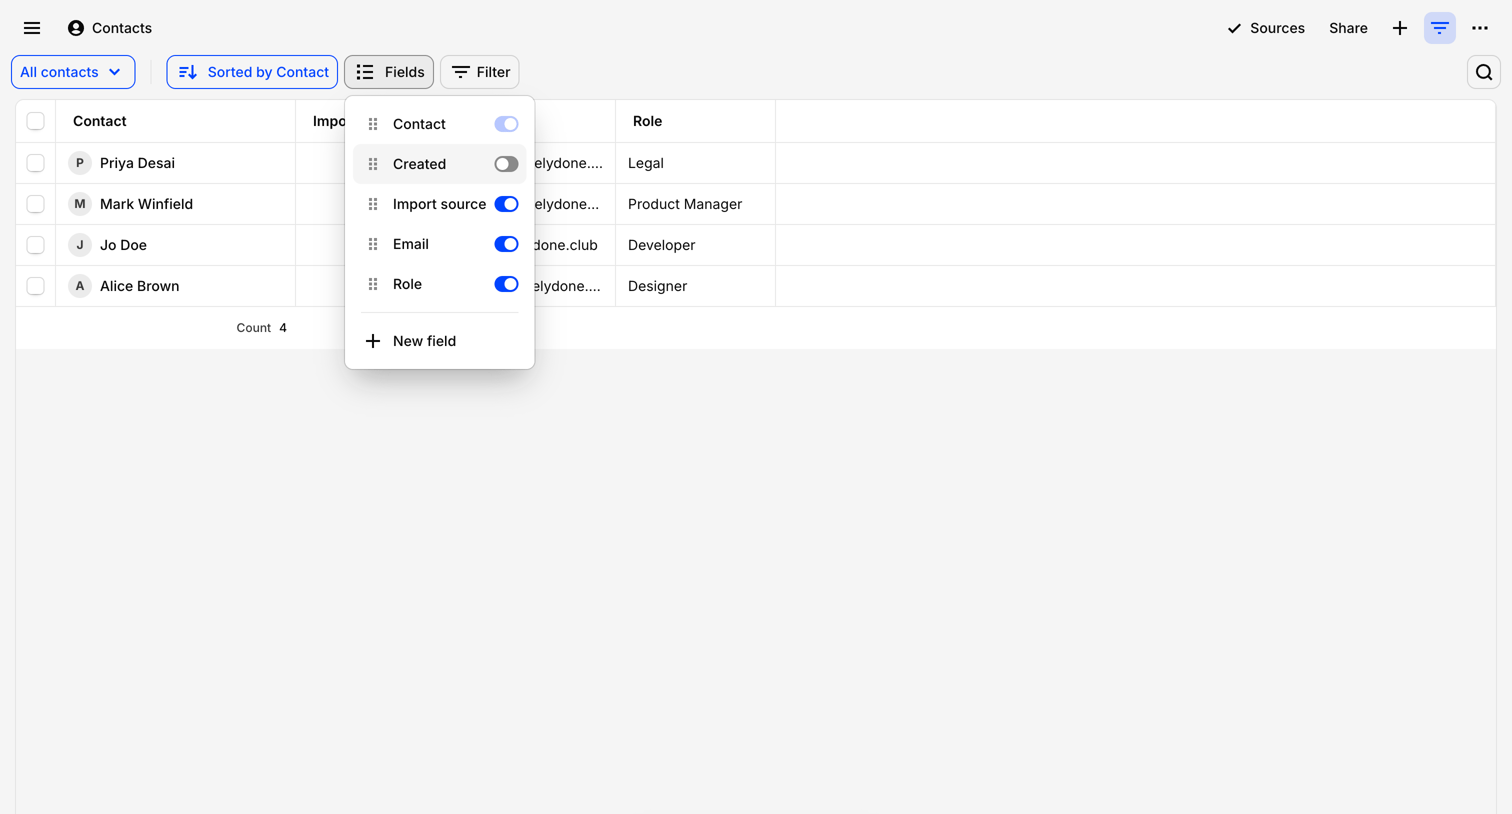
Task: Click the drag handle beside Email field
Action: (x=373, y=244)
